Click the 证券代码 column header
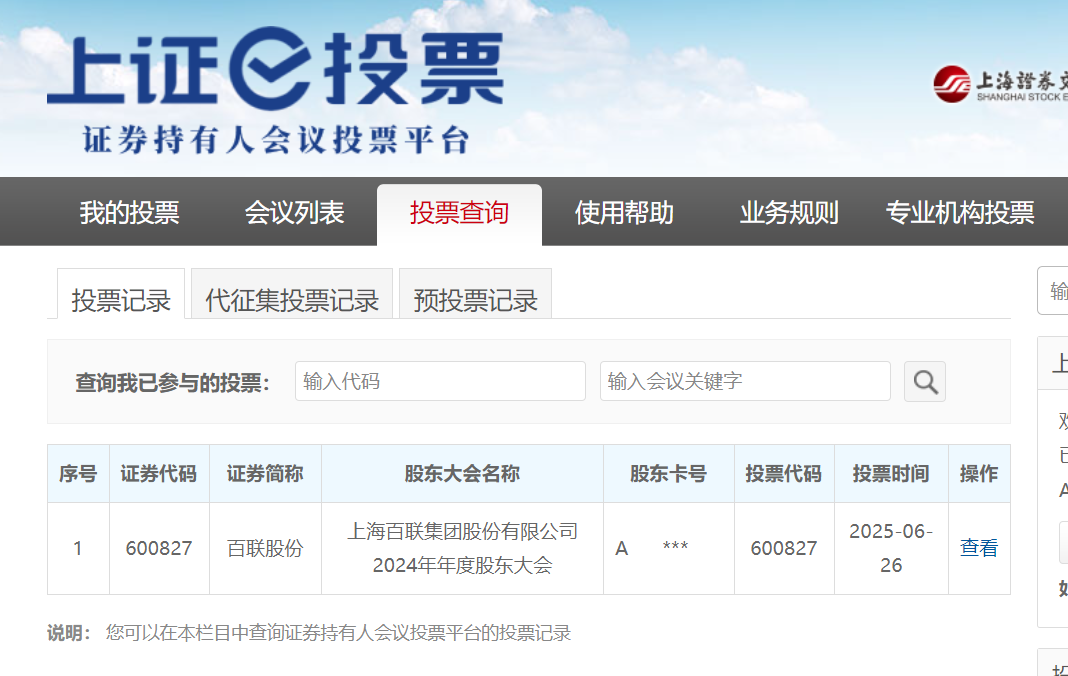This screenshot has height=676, width=1068. tap(159, 474)
